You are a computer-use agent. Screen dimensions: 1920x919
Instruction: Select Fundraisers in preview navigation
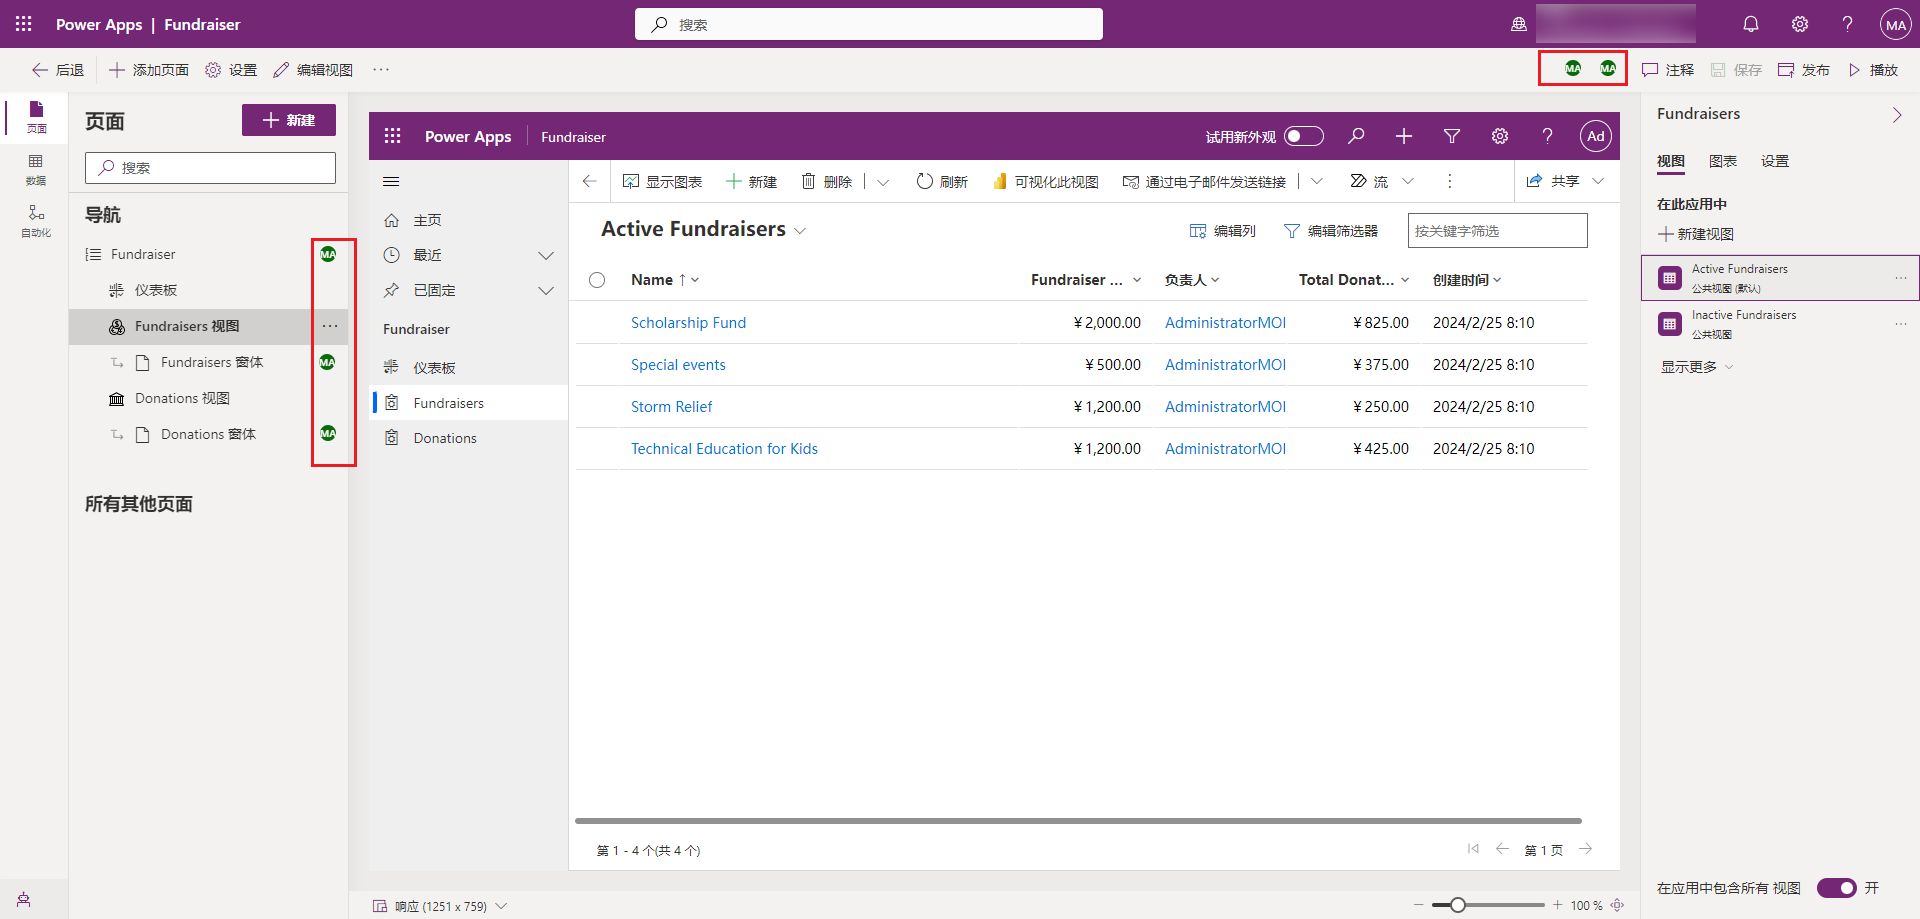pos(469,403)
